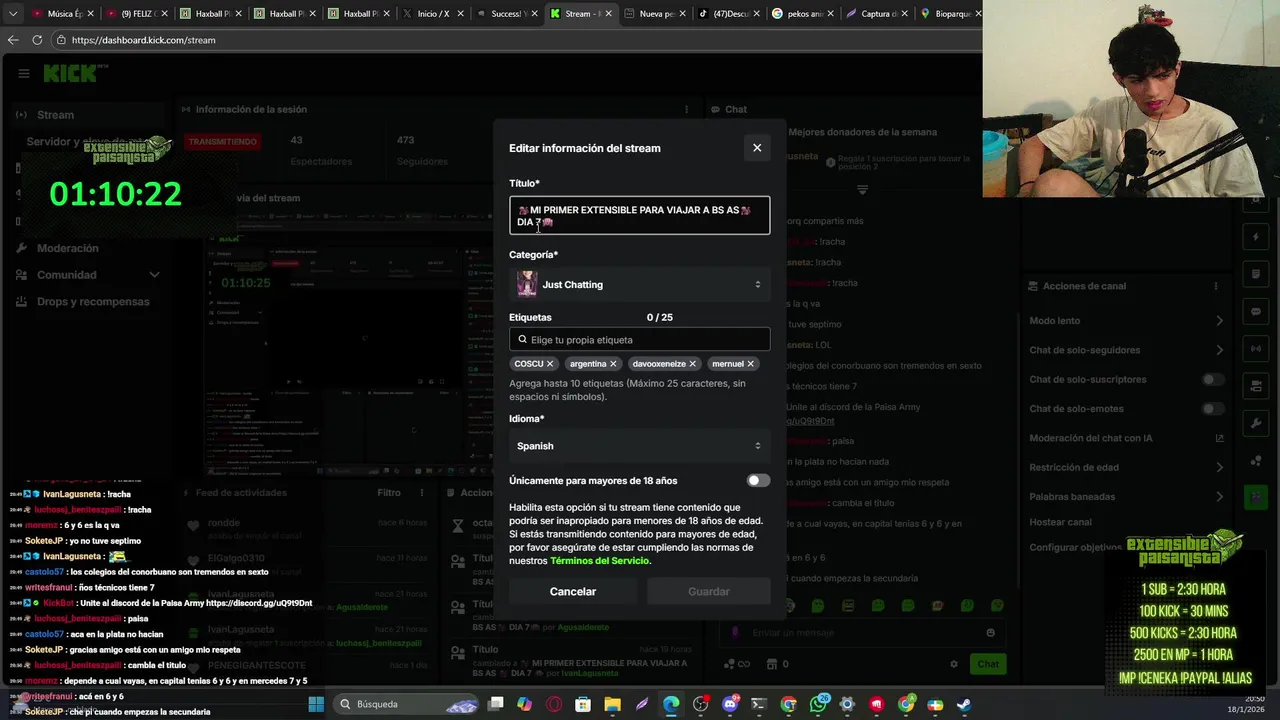1280x720 pixels.
Task: Click the Guardar button
Action: [x=708, y=592]
